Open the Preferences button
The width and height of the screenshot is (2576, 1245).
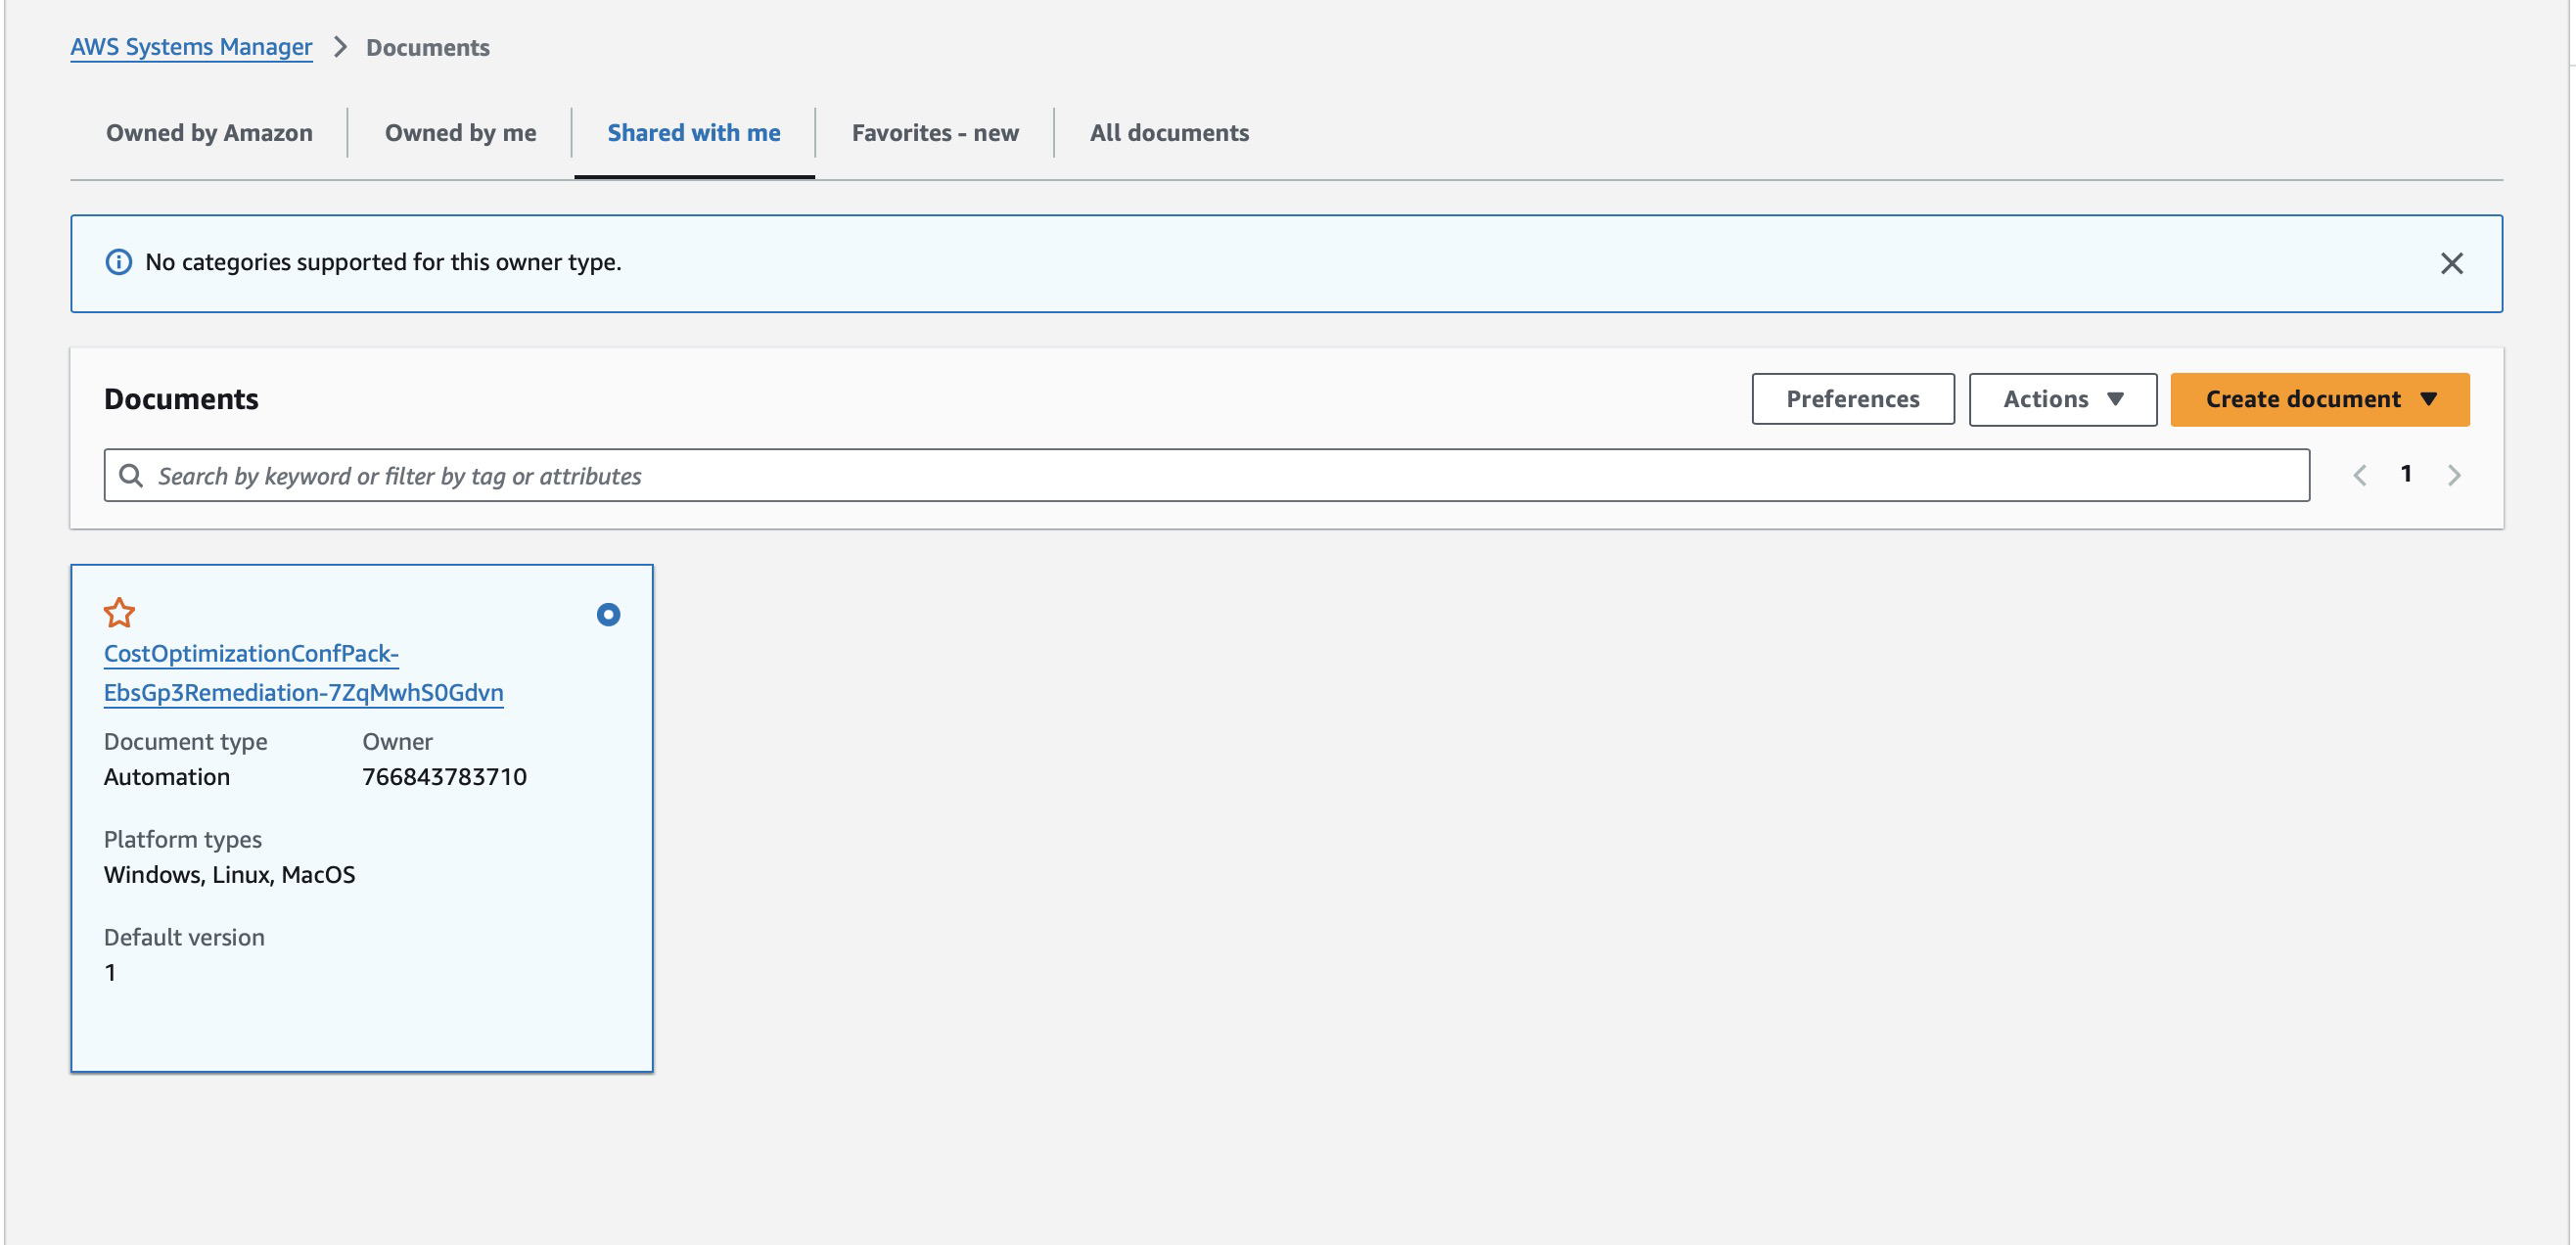[x=1852, y=399]
